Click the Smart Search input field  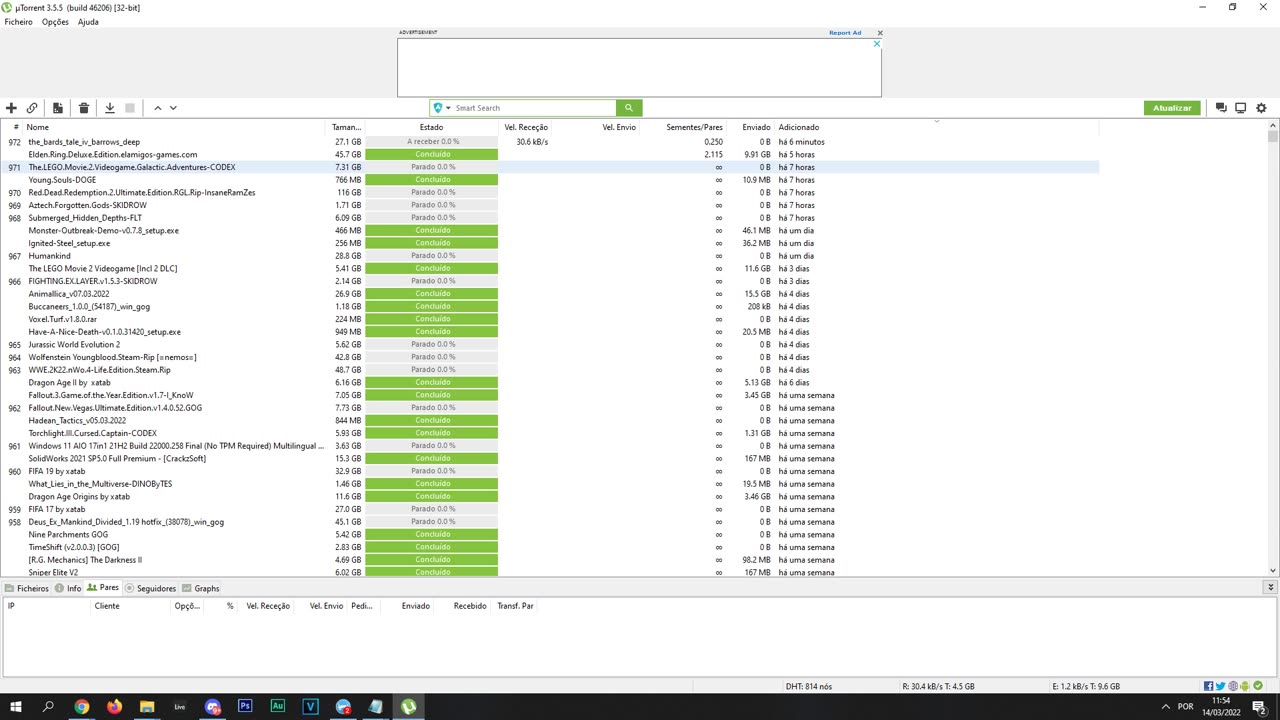pos(535,108)
